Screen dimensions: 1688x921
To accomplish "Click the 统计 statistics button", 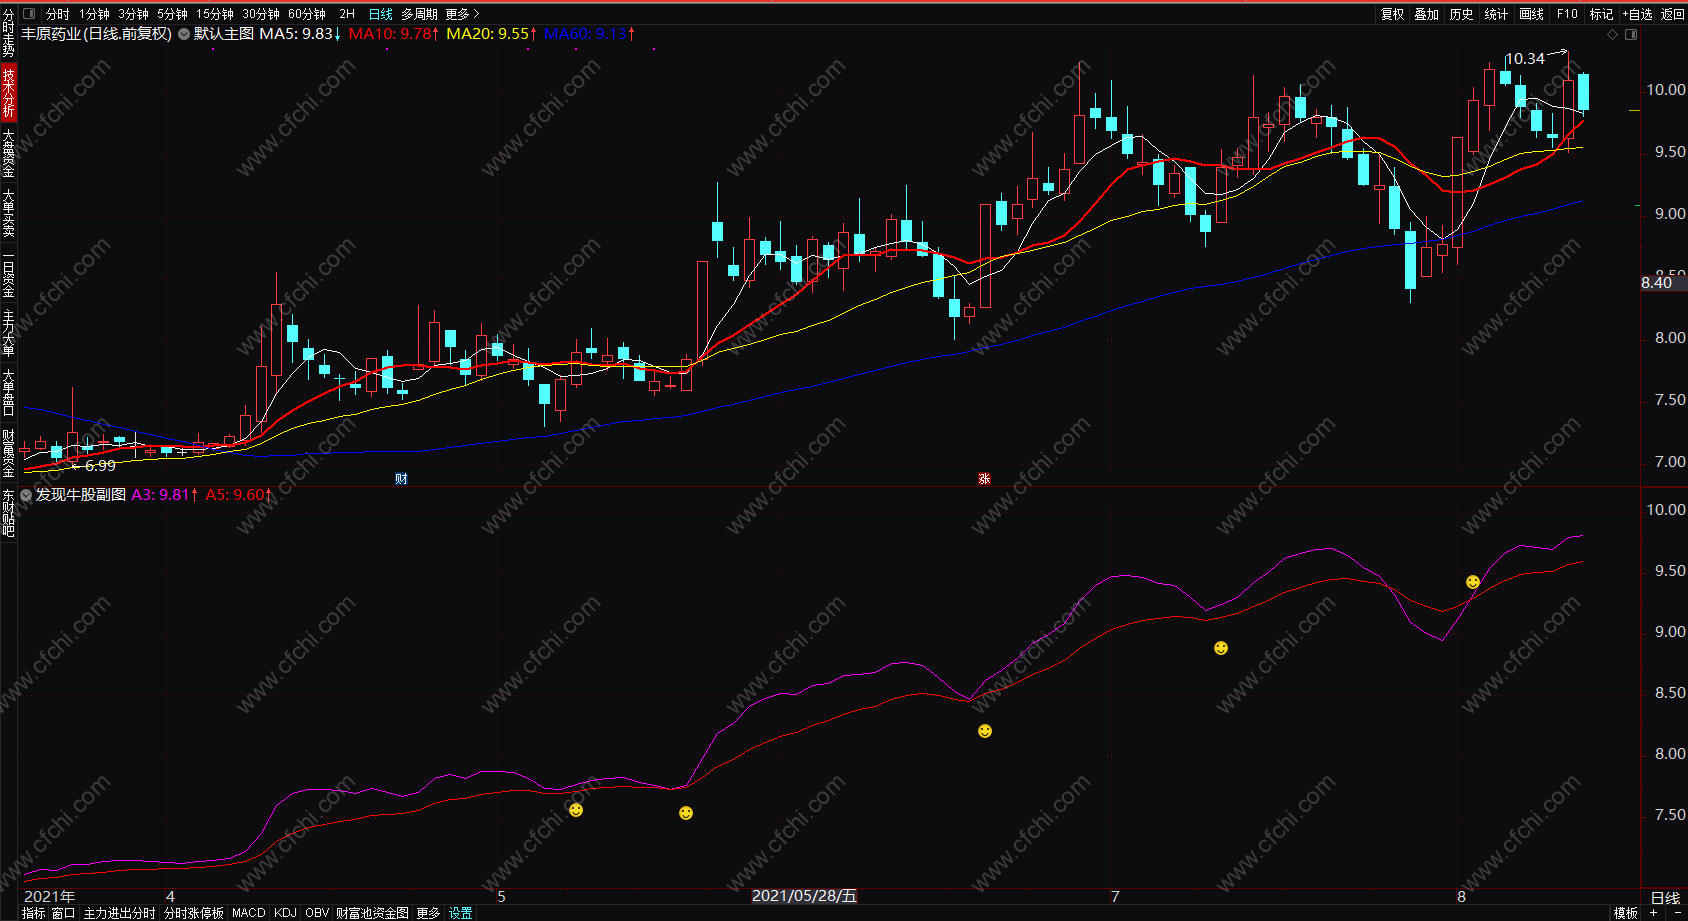I will pyautogui.click(x=1496, y=14).
